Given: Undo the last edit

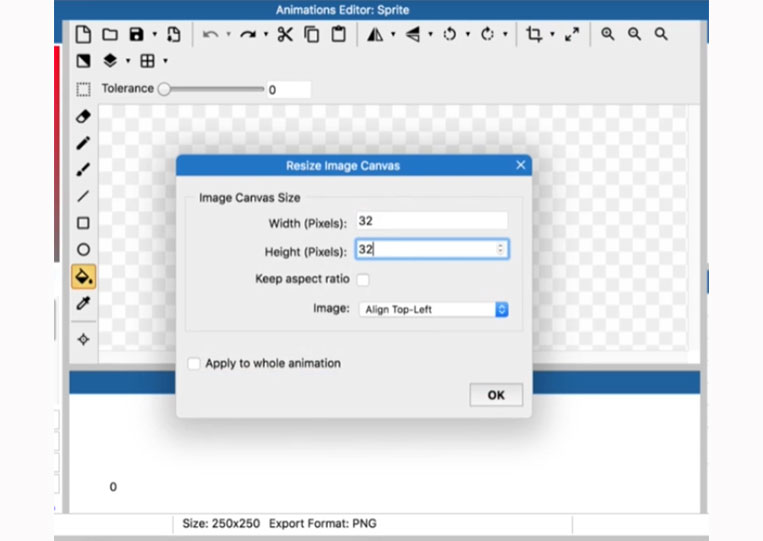Looking at the screenshot, I should pos(210,35).
